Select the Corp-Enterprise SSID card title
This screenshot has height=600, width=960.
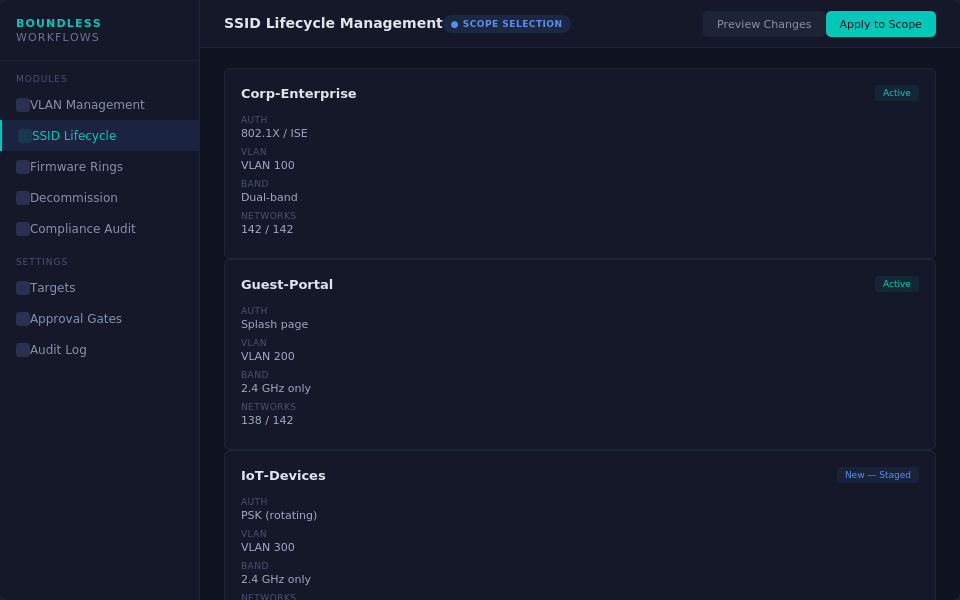pyautogui.click(x=298, y=93)
